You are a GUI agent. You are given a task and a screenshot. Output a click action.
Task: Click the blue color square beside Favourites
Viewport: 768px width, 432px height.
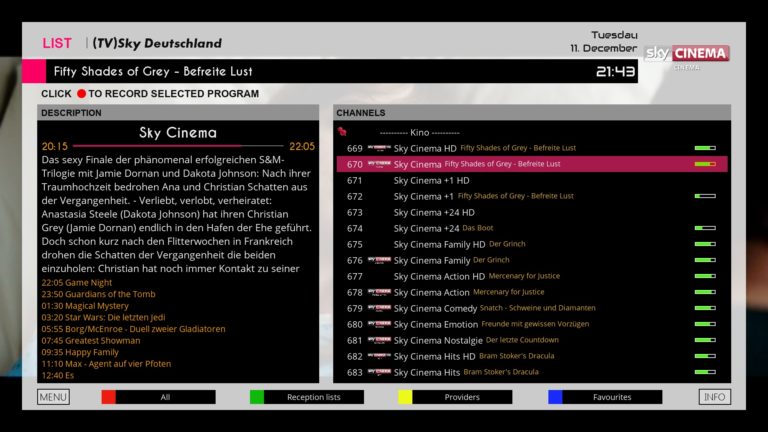coord(555,397)
